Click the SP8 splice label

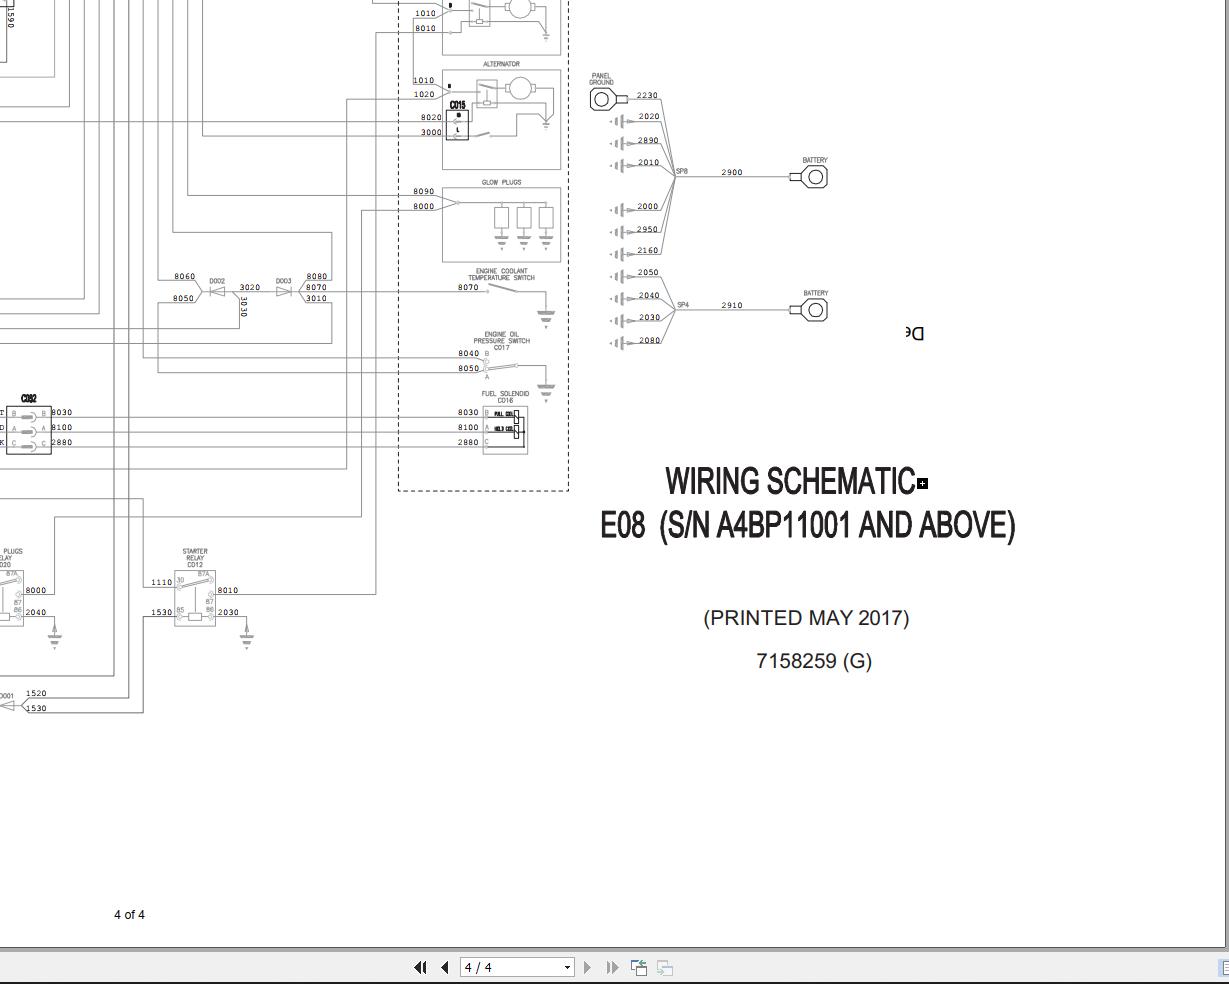682,171
